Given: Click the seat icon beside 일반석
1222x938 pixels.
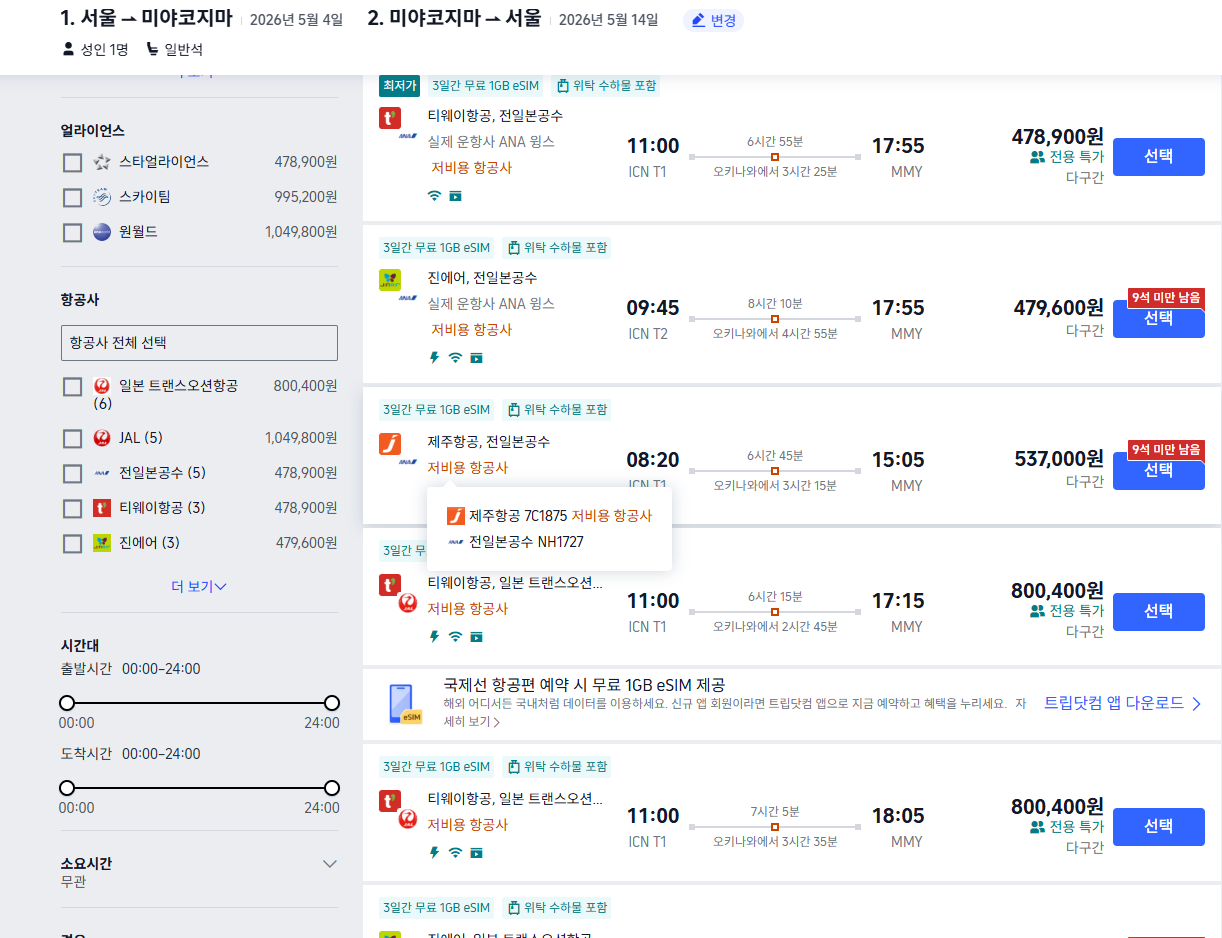Looking at the screenshot, I should click(152, 49).
